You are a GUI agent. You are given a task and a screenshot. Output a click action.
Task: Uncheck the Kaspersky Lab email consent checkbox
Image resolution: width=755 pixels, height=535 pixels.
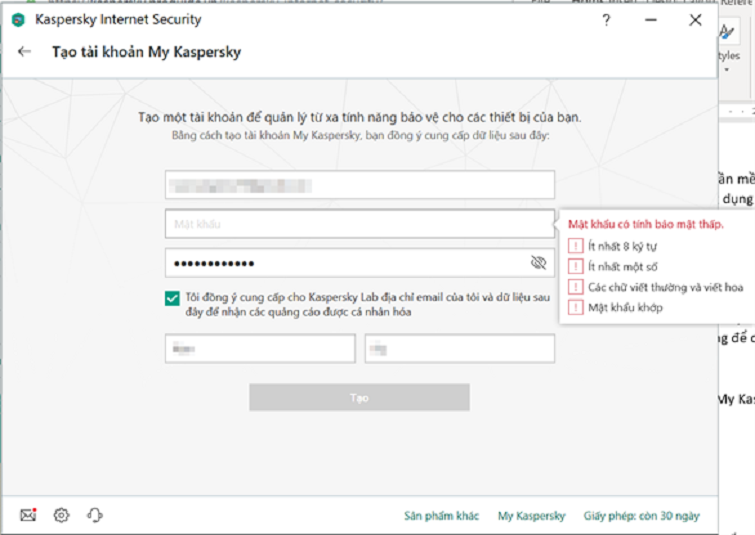tap(172, 298)
